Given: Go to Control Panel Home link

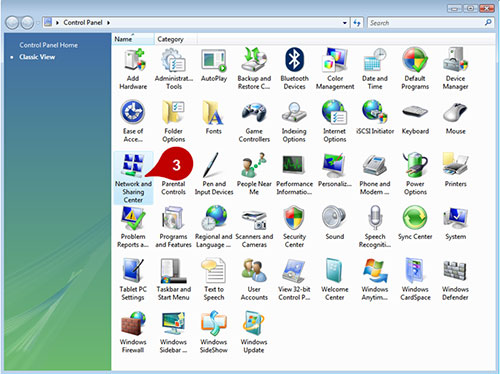Looking at the screenshot, I should click(x=49, y=45).
